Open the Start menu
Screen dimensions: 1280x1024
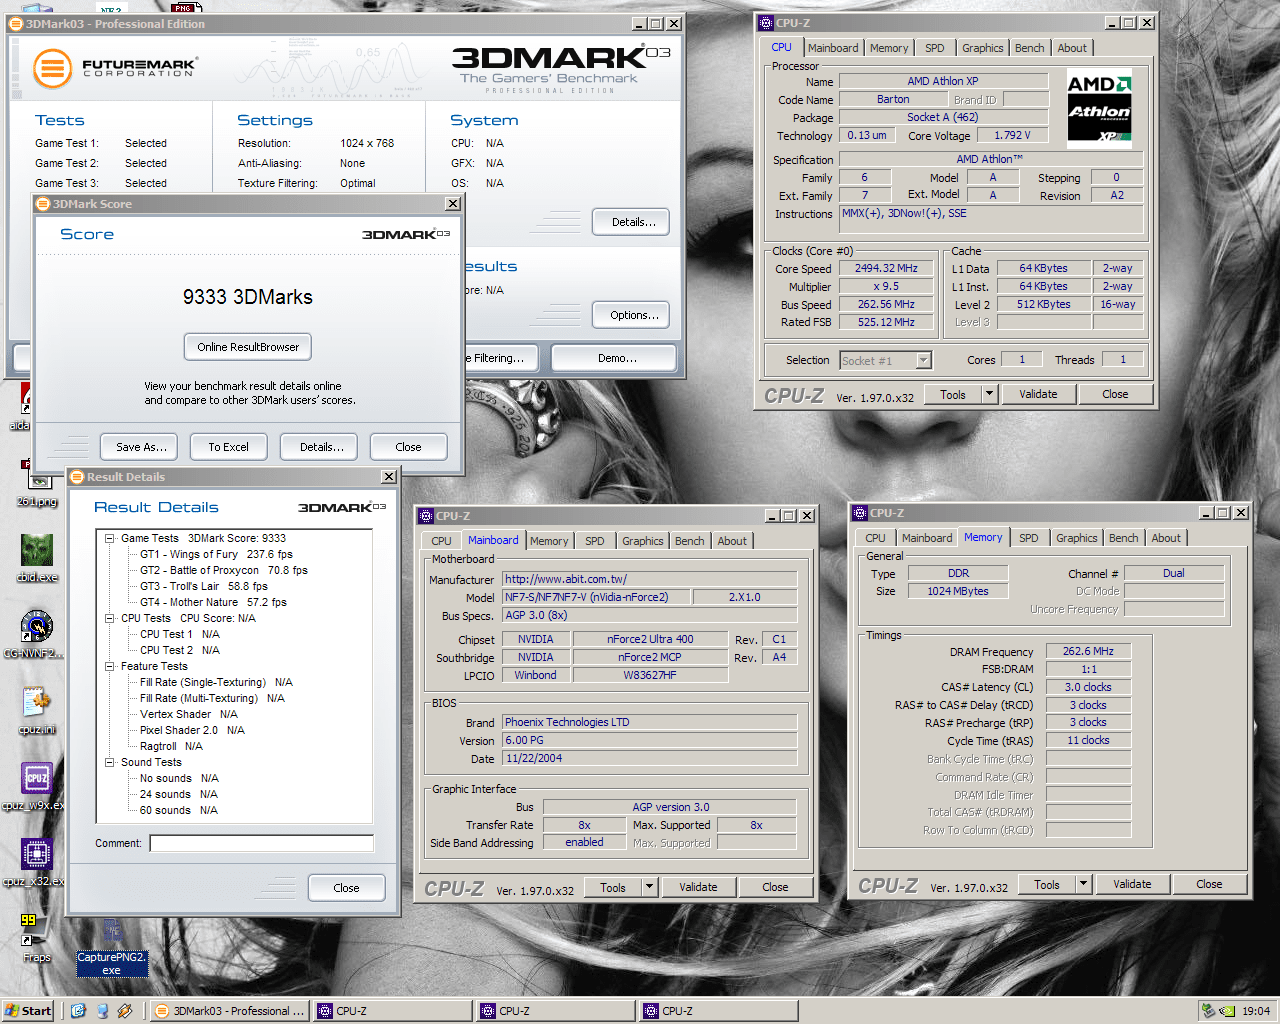27,1011
